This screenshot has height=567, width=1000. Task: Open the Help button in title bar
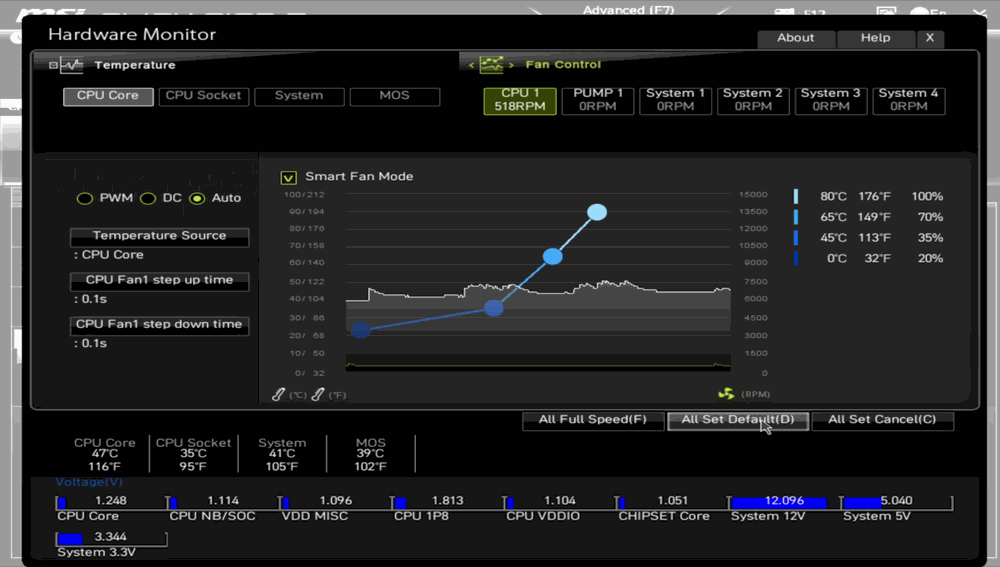875,38
